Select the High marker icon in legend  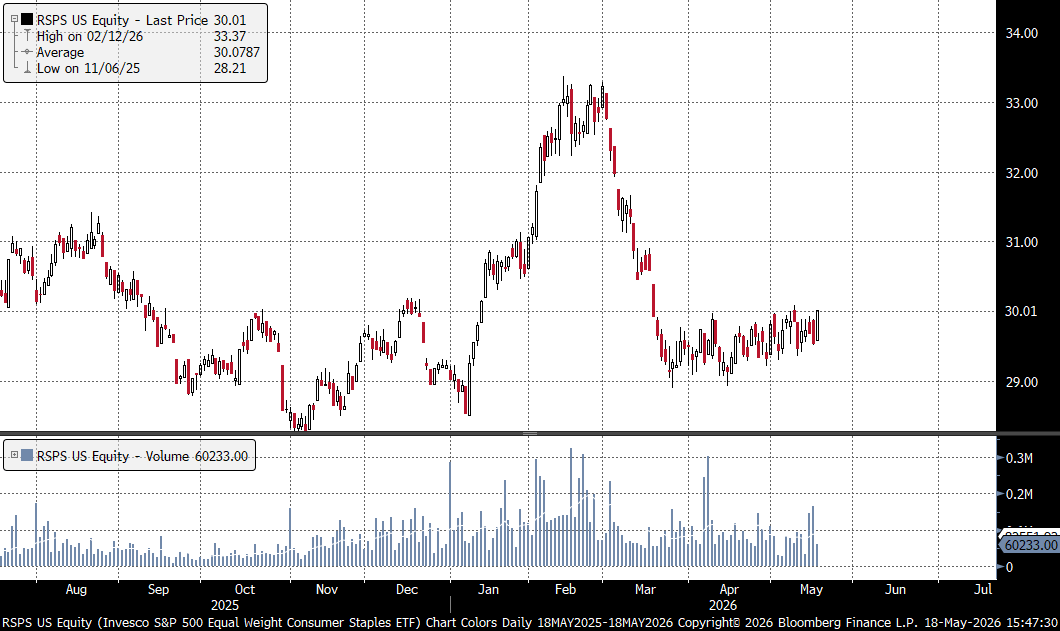click(x=27, y=36)
